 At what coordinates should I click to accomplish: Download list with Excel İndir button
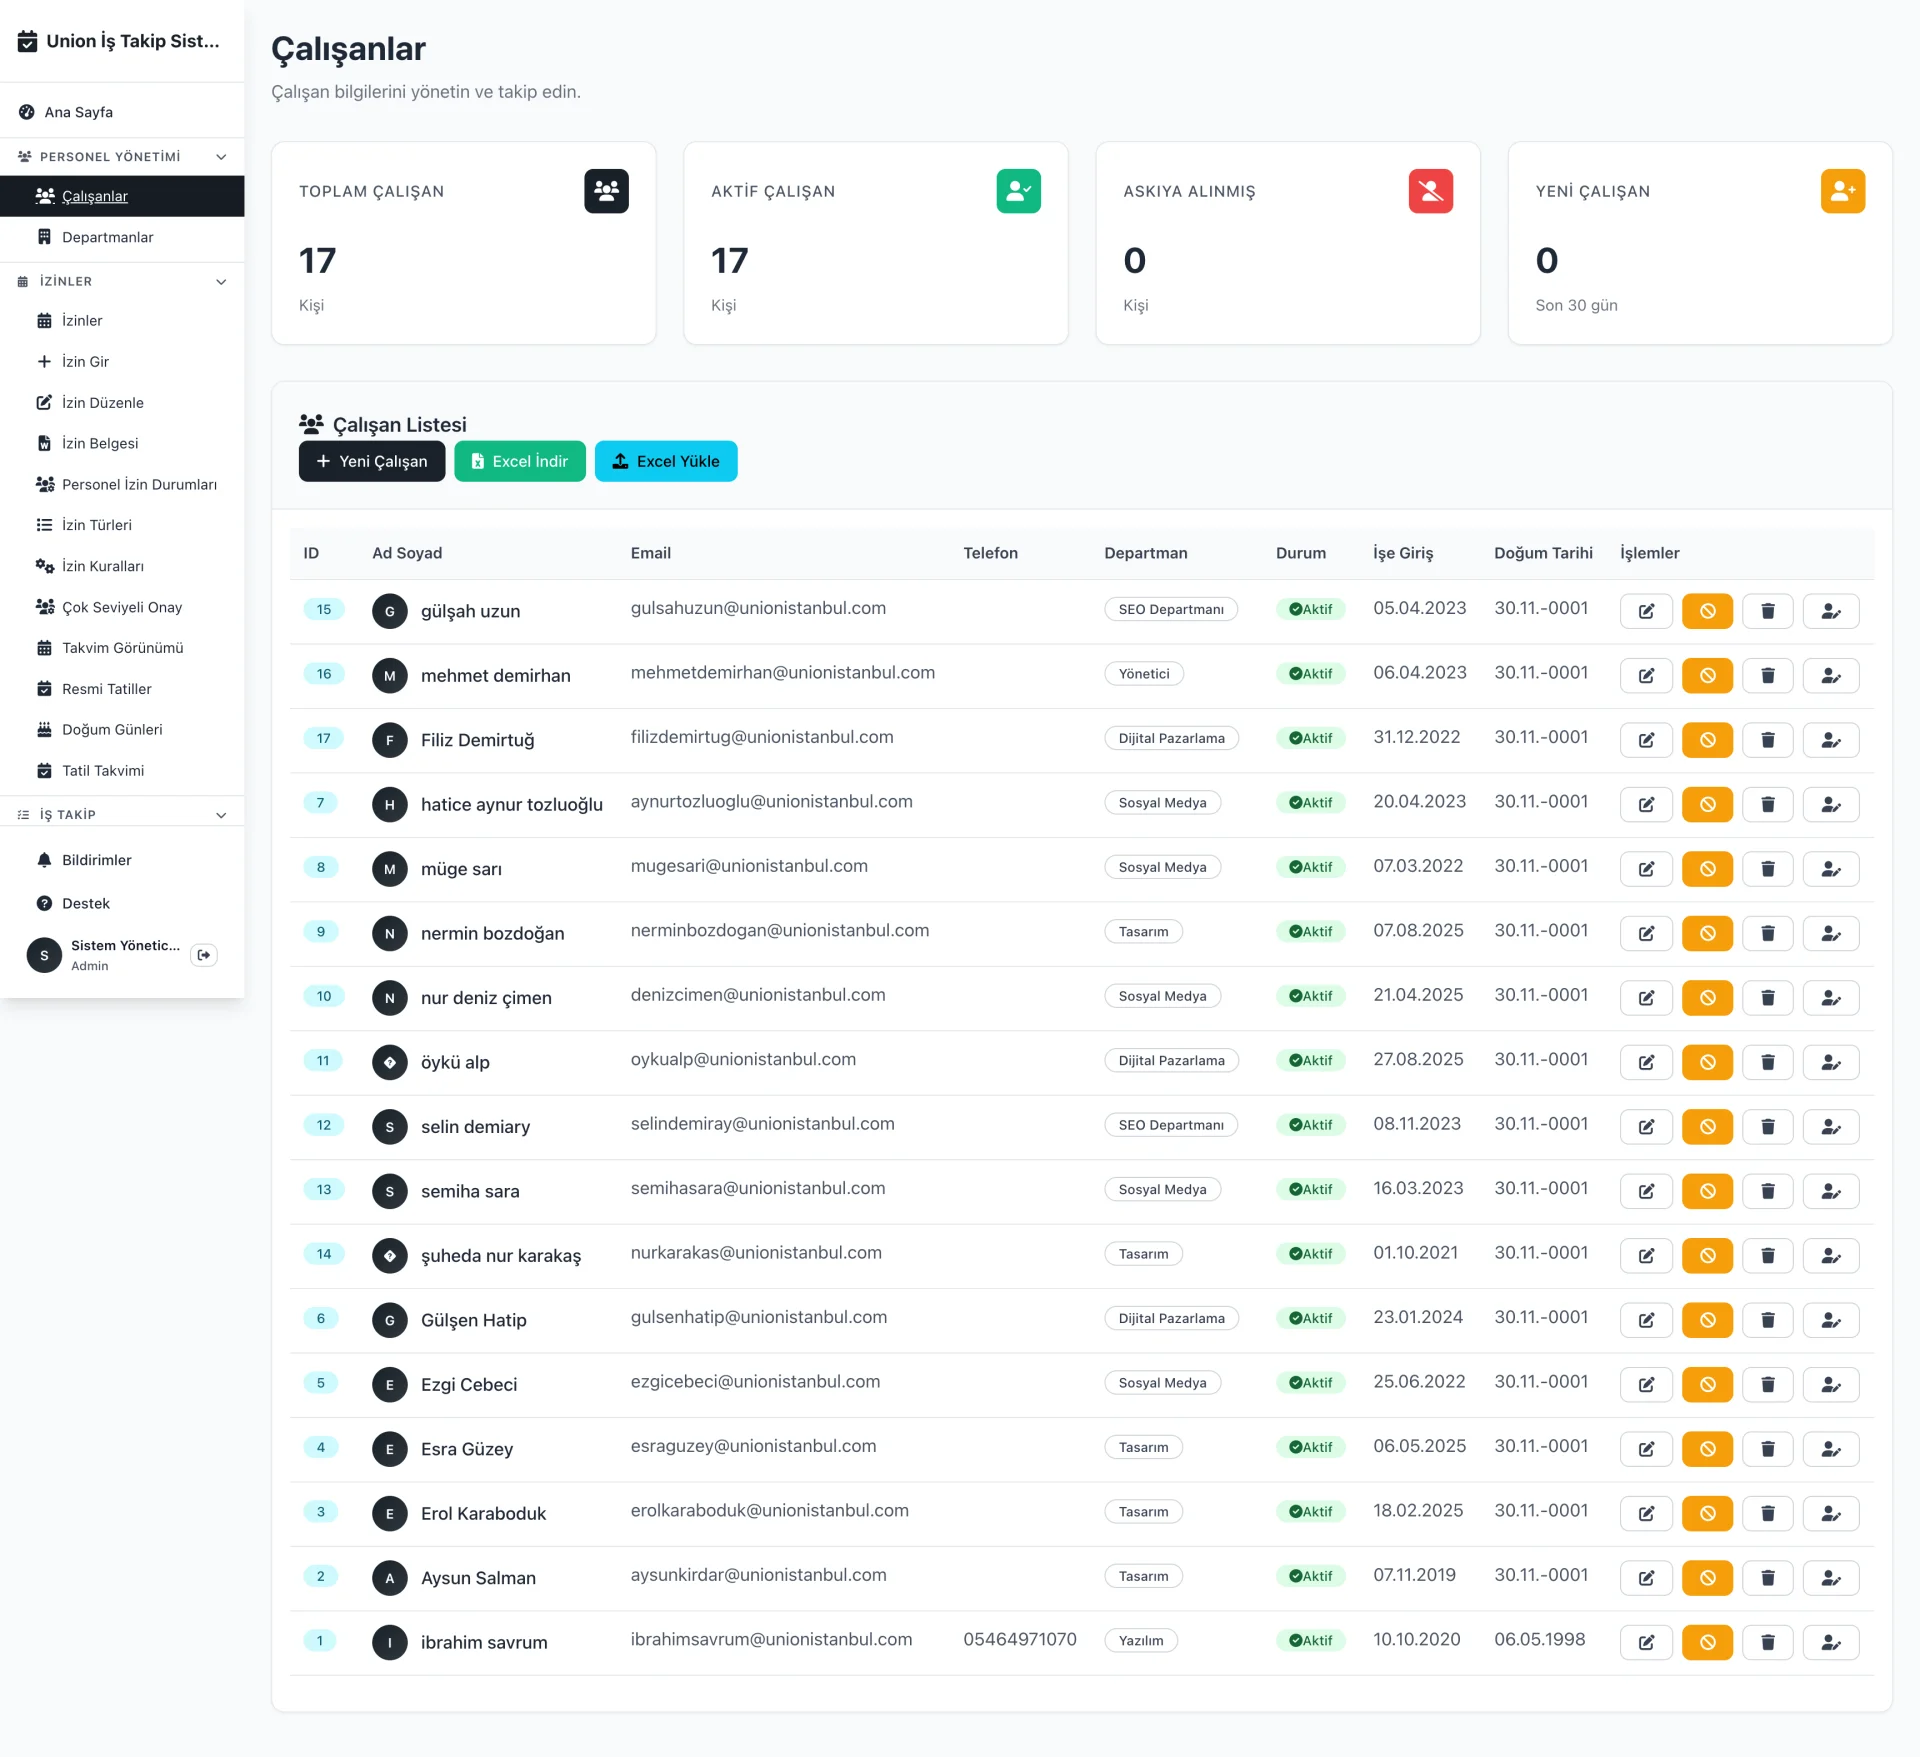(x=519, y=461)
